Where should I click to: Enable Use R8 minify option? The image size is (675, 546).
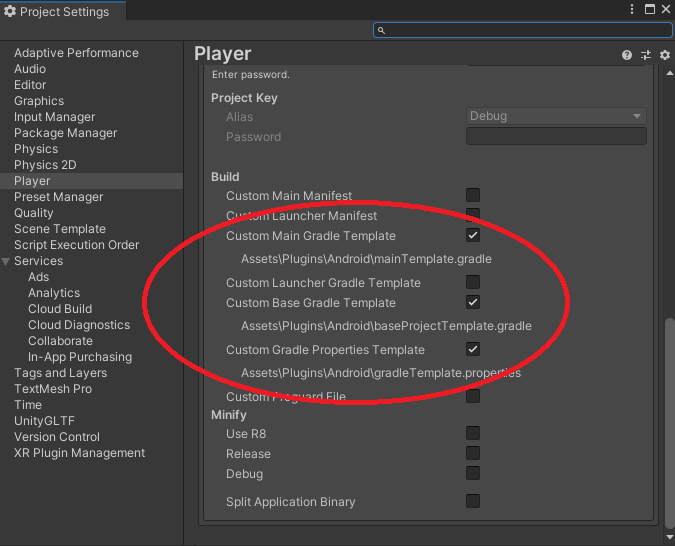click(x=473, y=433)
